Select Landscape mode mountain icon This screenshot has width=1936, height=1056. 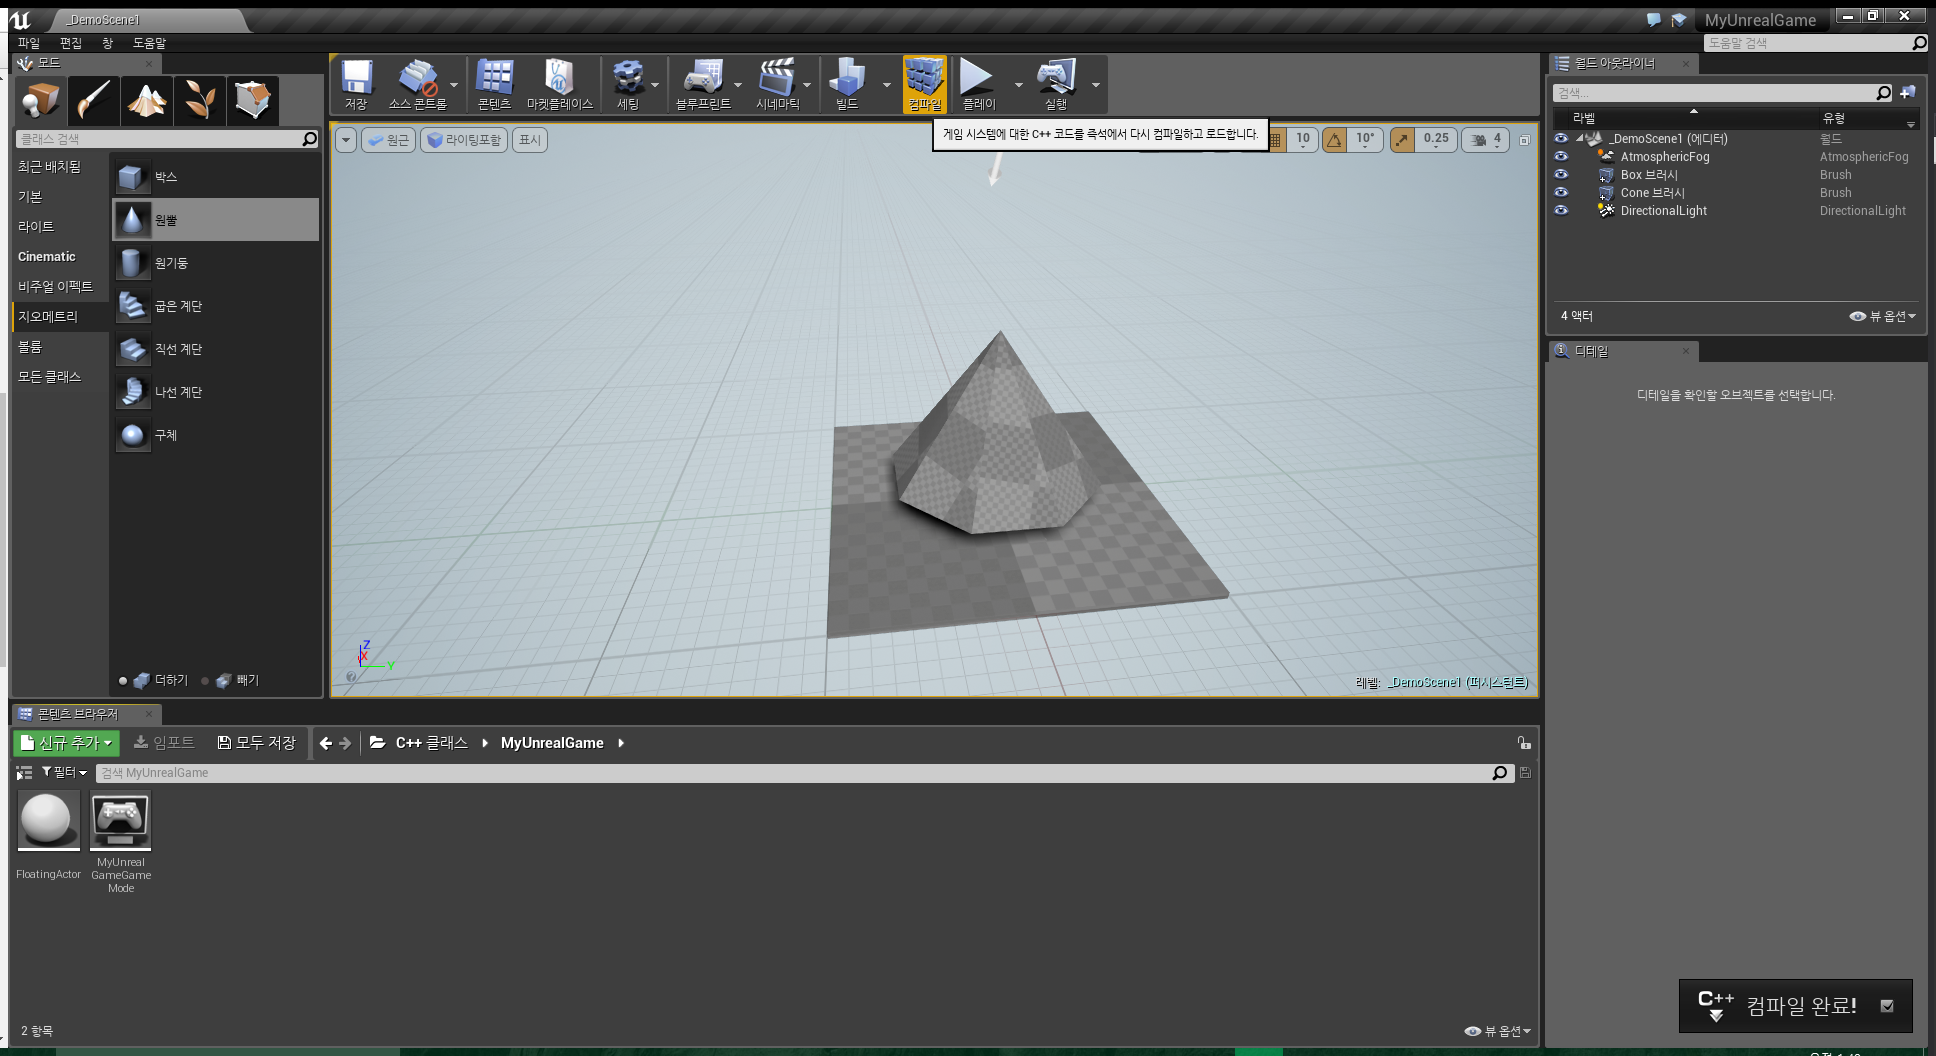[147, 100]
